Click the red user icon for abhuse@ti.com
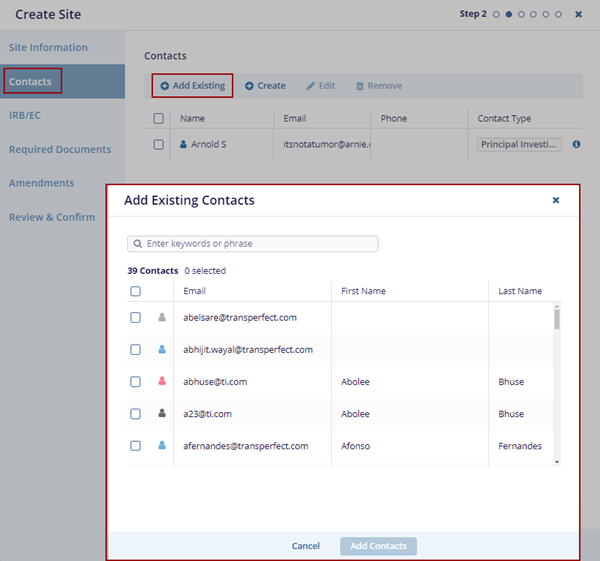This screenshot has width=600, height=561. 162,381
